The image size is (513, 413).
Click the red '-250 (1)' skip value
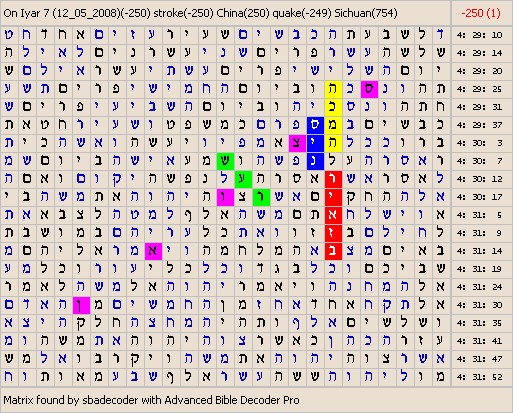(481, 13)
